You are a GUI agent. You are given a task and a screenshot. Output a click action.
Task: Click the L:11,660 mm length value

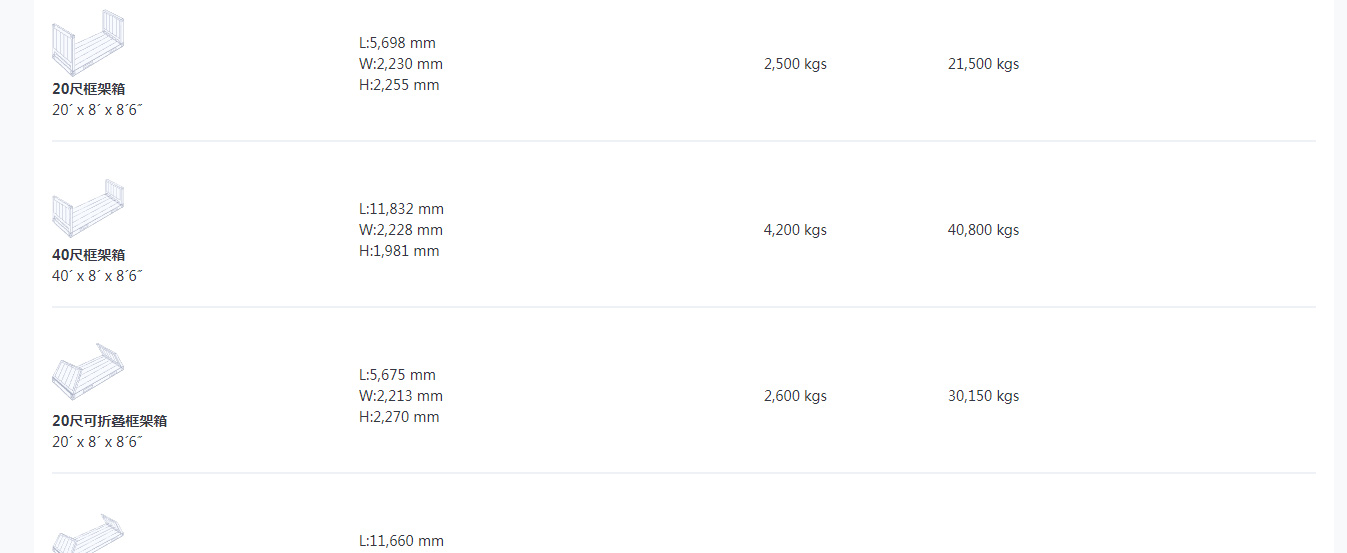coord(402,541)
